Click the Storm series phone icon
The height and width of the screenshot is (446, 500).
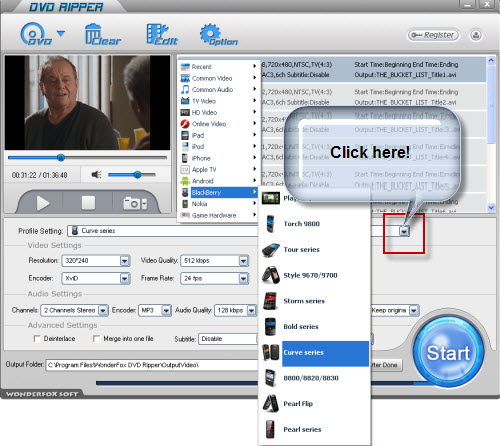(270, 301)
